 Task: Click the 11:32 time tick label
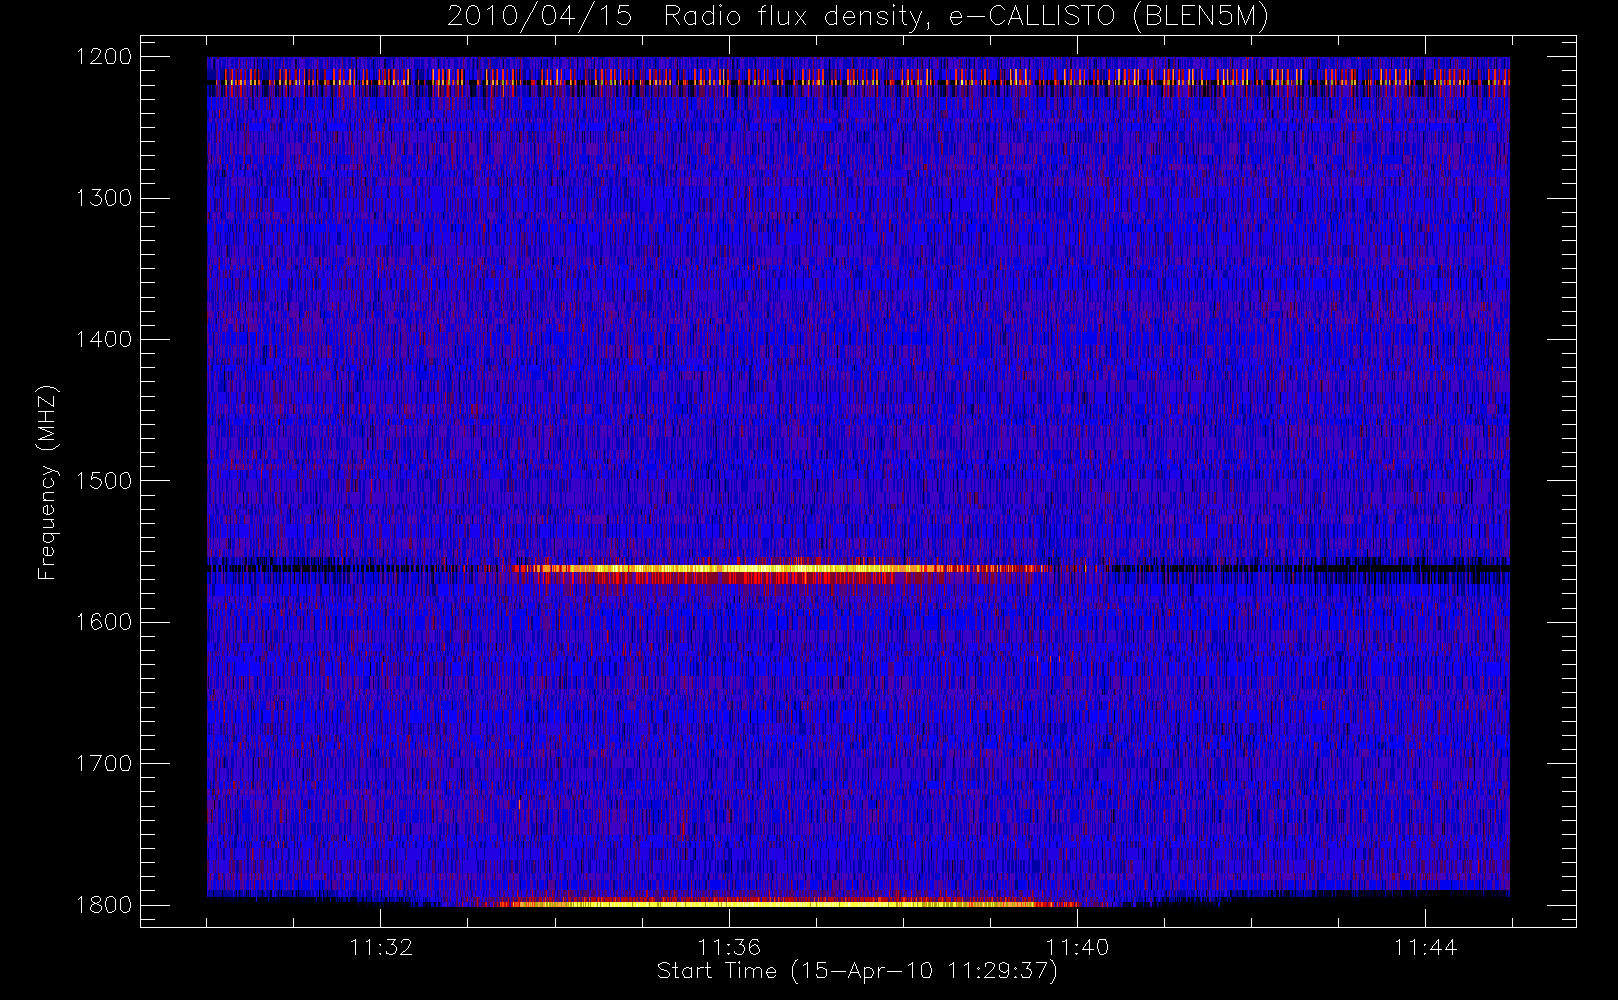(x=381, y=947)
